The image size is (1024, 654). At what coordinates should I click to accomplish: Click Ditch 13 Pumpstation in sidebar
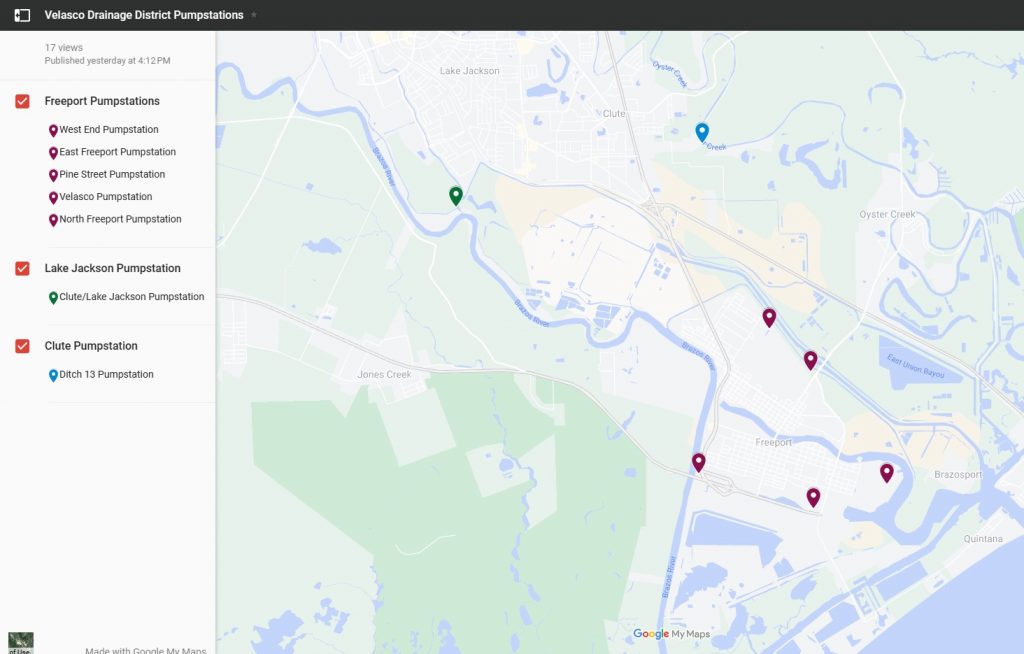(x=106, y=375)
